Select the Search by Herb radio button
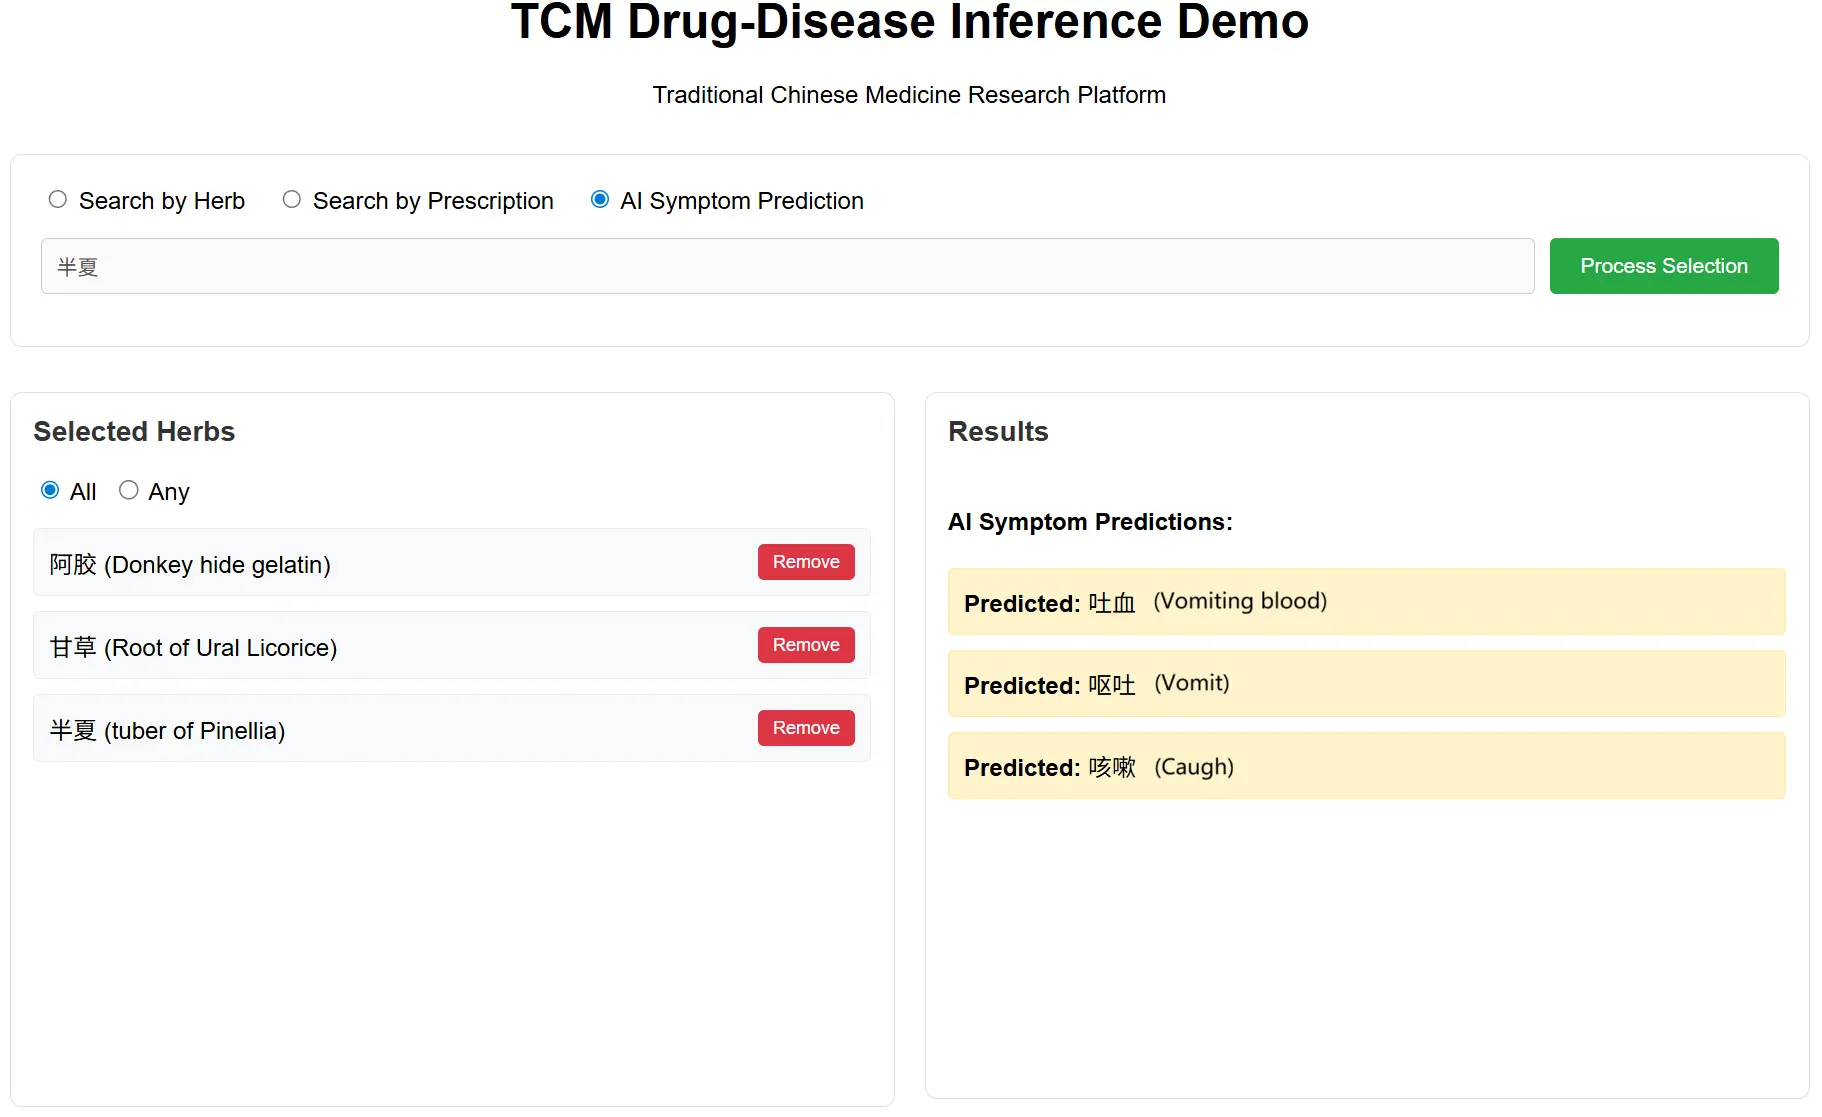Screen dimensions: 1822x1117 [x=58, y=200]
